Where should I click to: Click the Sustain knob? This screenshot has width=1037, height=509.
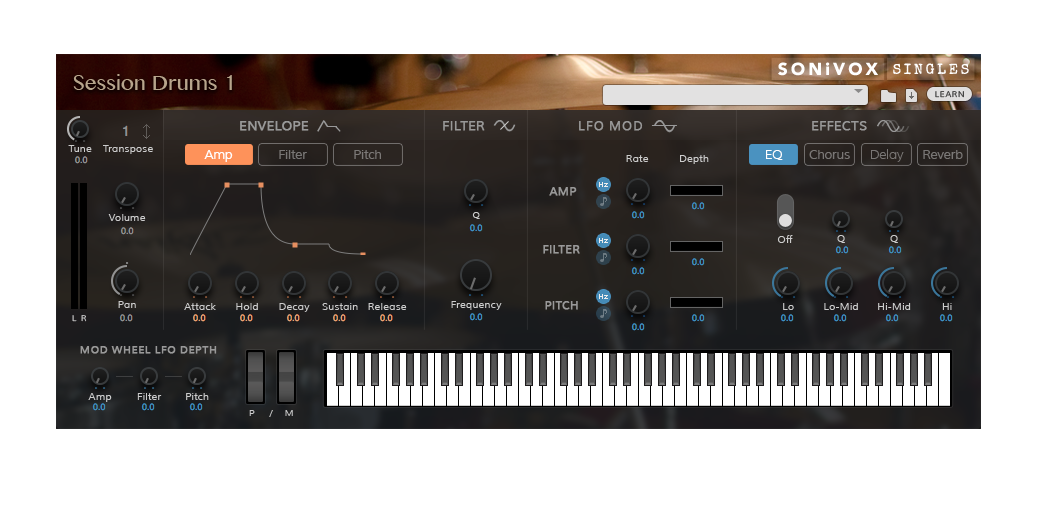tap(339, 284)
